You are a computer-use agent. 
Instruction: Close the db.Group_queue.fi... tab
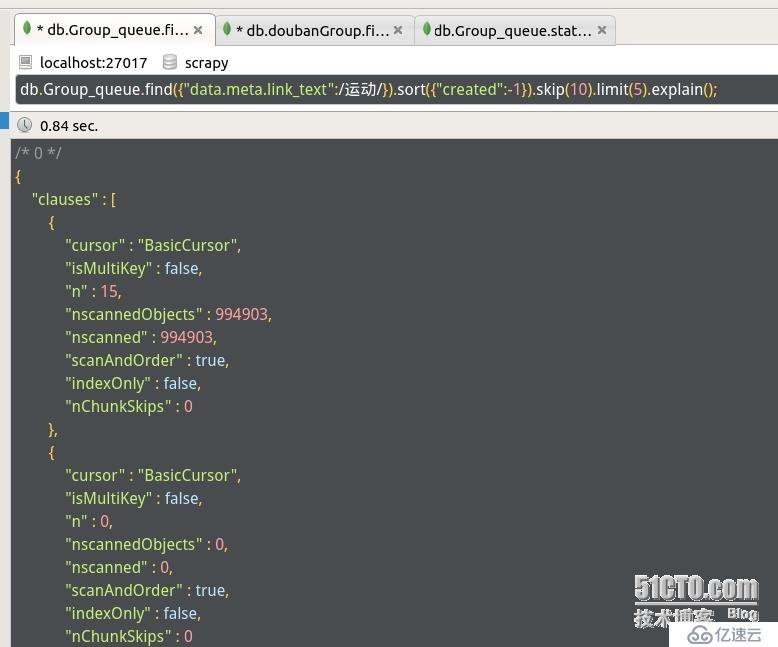(x=198, y=30)
